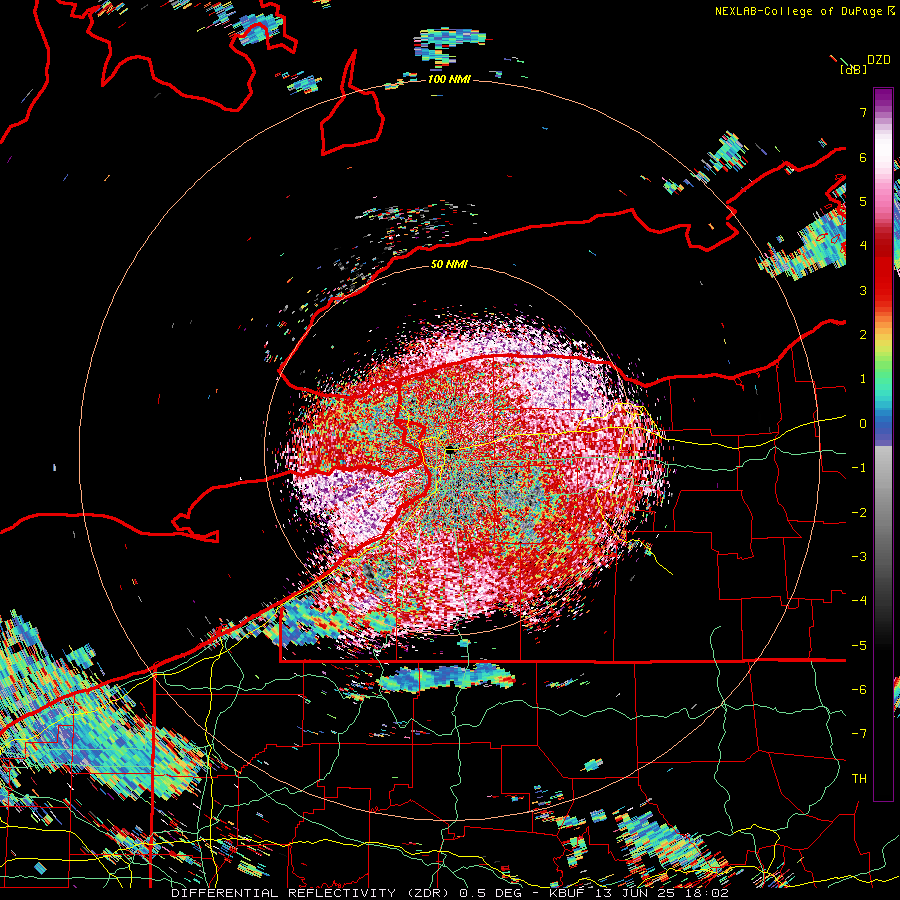Image resolution: width=900 pixels, height=900 pixels.
Task: Click the "5" value on the color scale
Action: [x=863, y=201]
